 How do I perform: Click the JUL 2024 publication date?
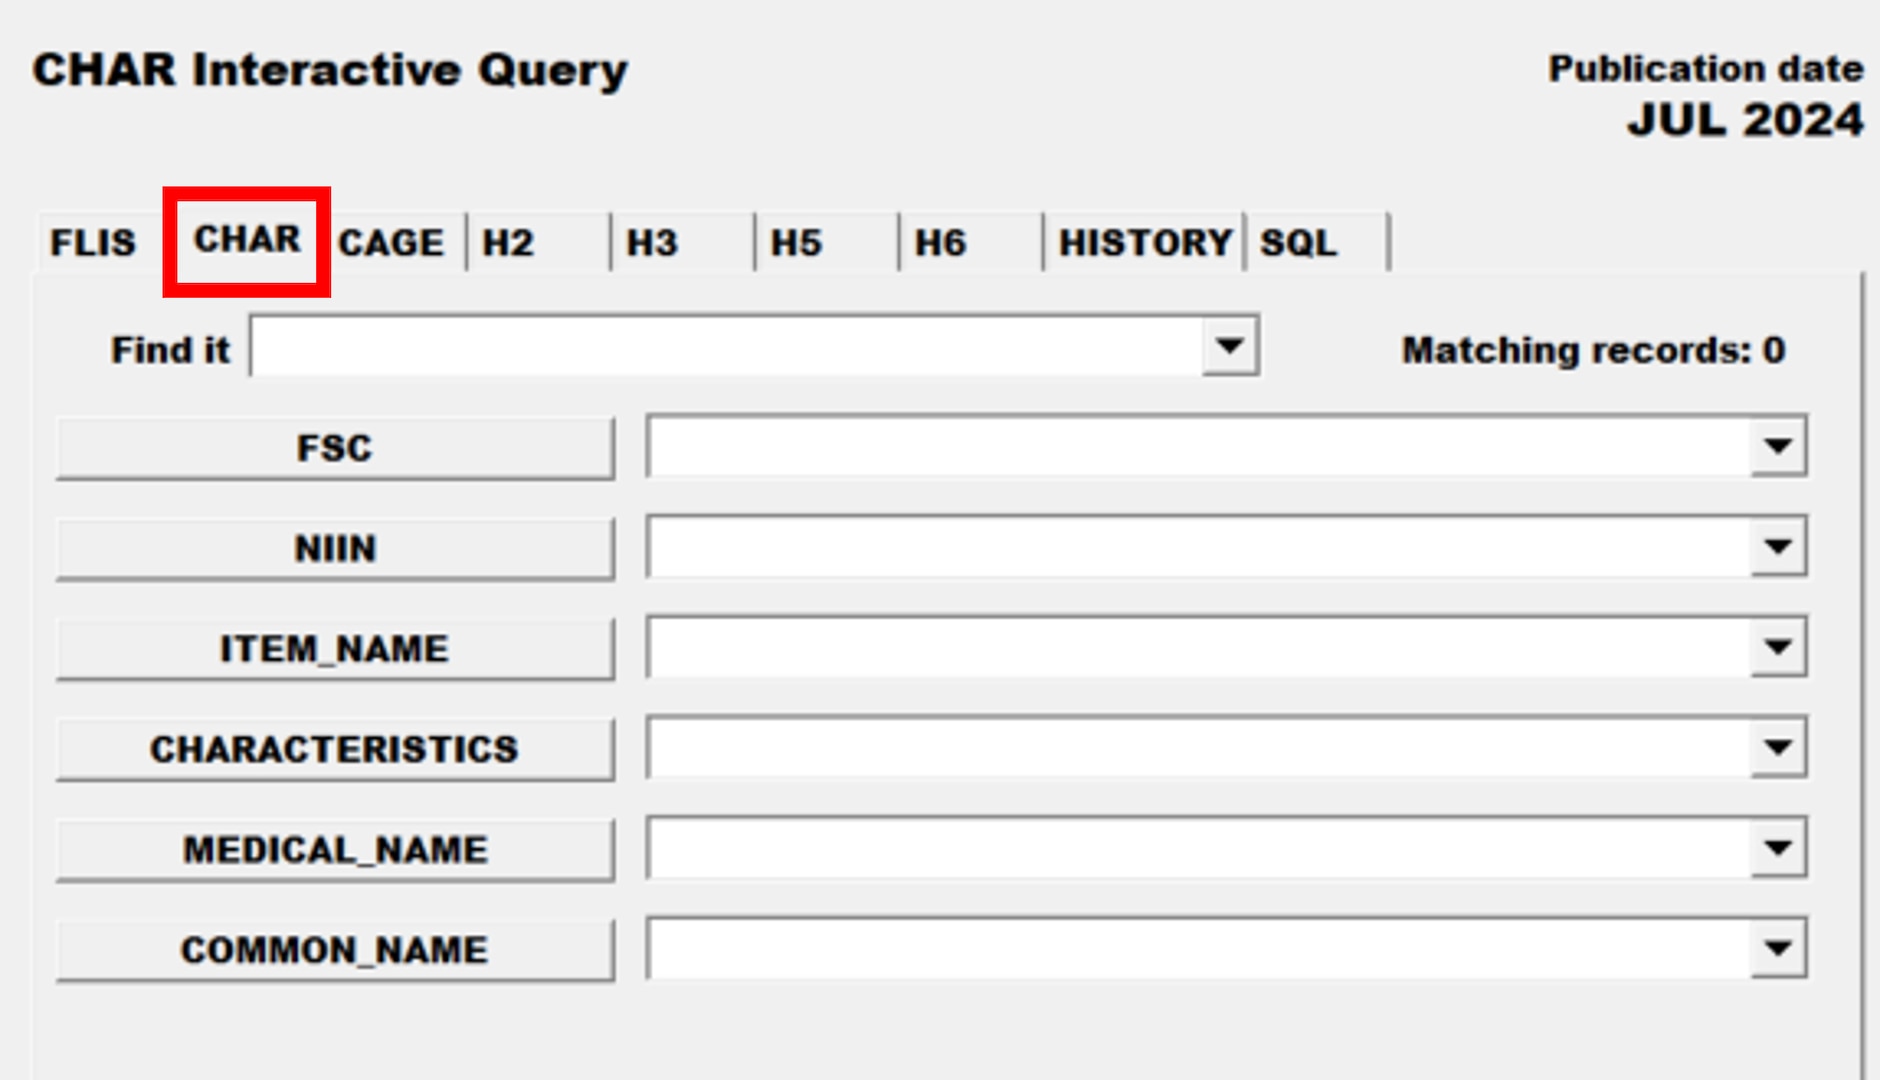pos(1746,120)
